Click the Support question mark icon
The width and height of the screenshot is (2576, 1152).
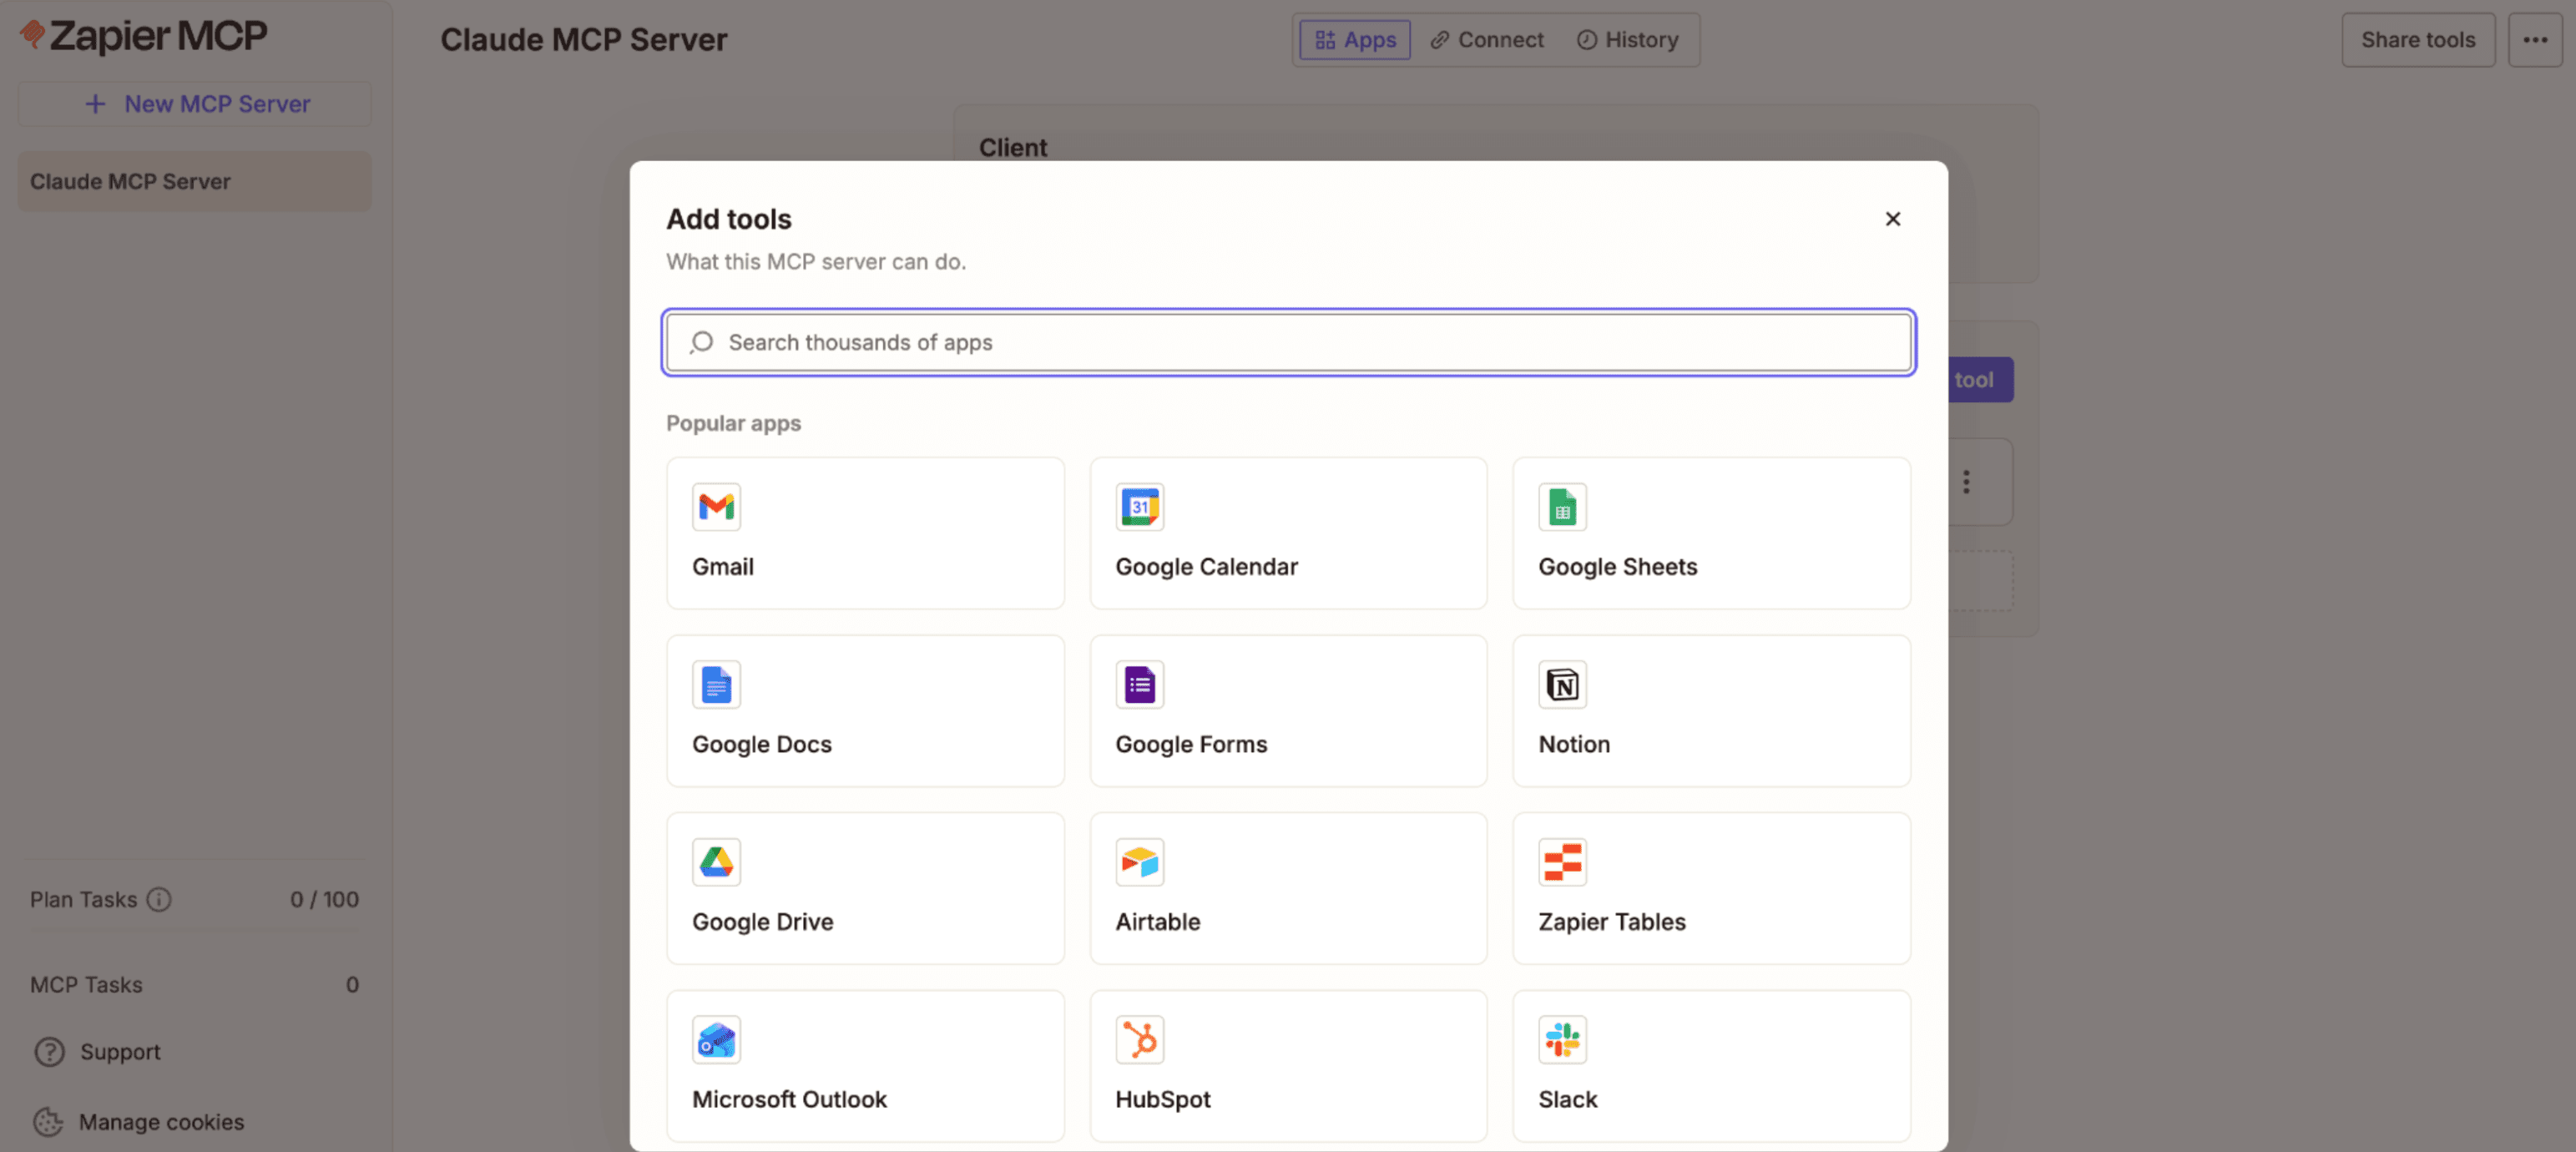click(49, 1052)
